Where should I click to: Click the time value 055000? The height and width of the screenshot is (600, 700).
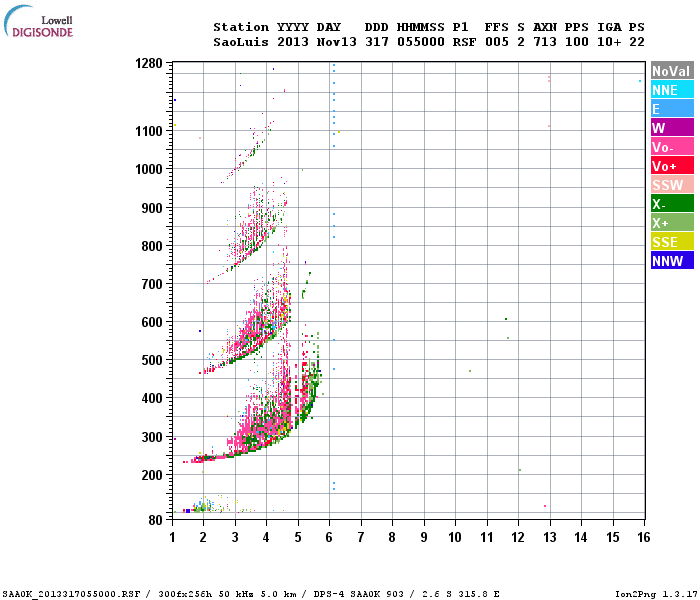[x=421, y=42]
